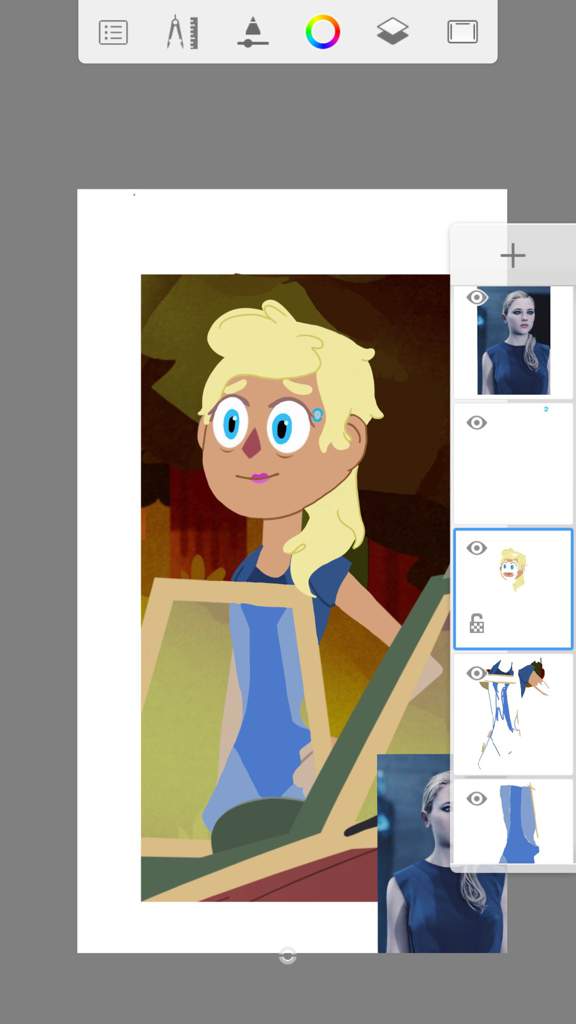Toggle the layers panel icon
576x1024 pixels.
[392, 31]
